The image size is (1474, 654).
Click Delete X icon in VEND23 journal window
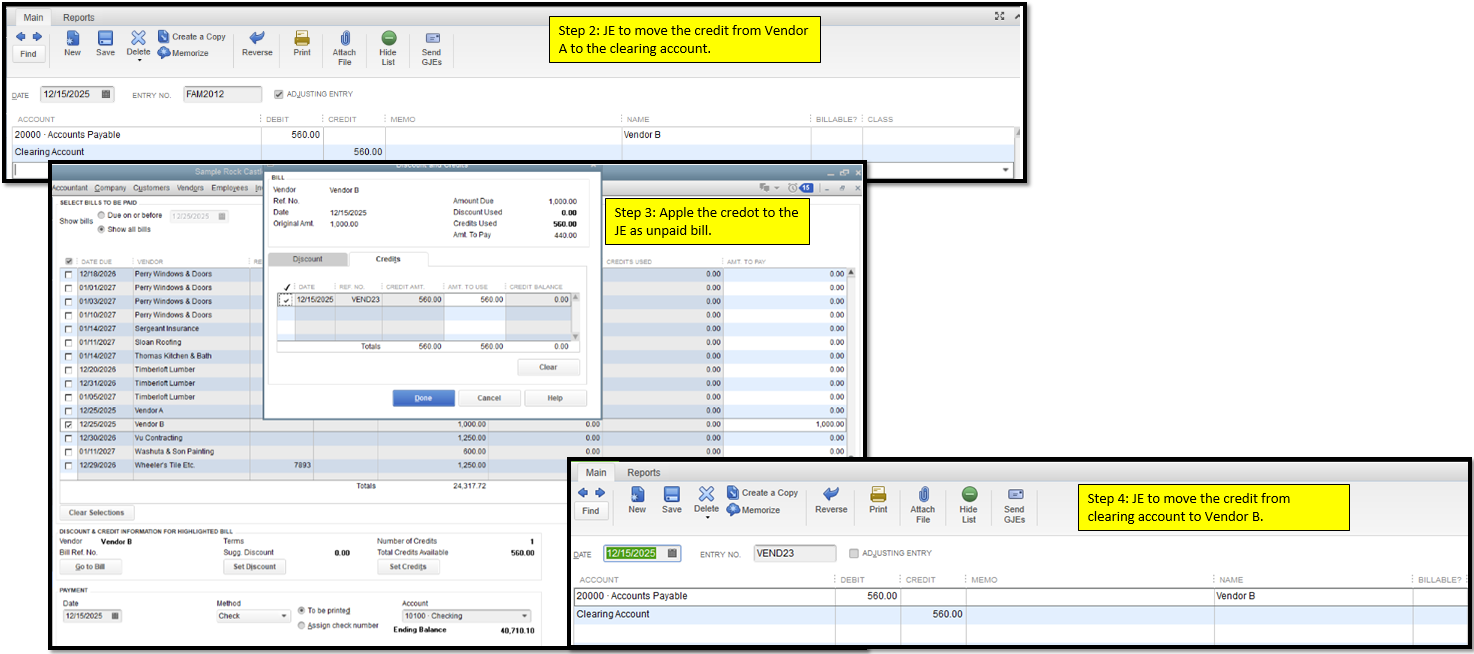[706, 493]
